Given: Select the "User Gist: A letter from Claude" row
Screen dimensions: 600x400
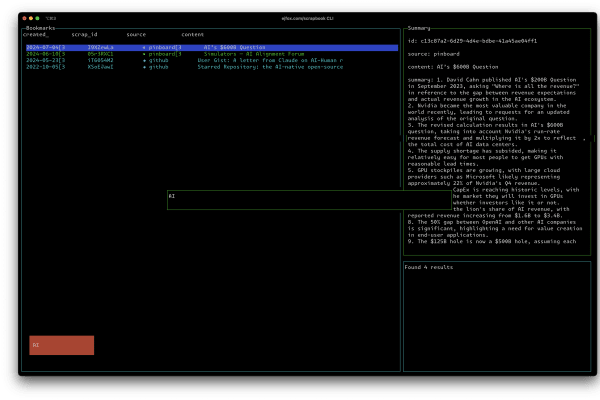Looking at the screenshot, I should point(212,60).
